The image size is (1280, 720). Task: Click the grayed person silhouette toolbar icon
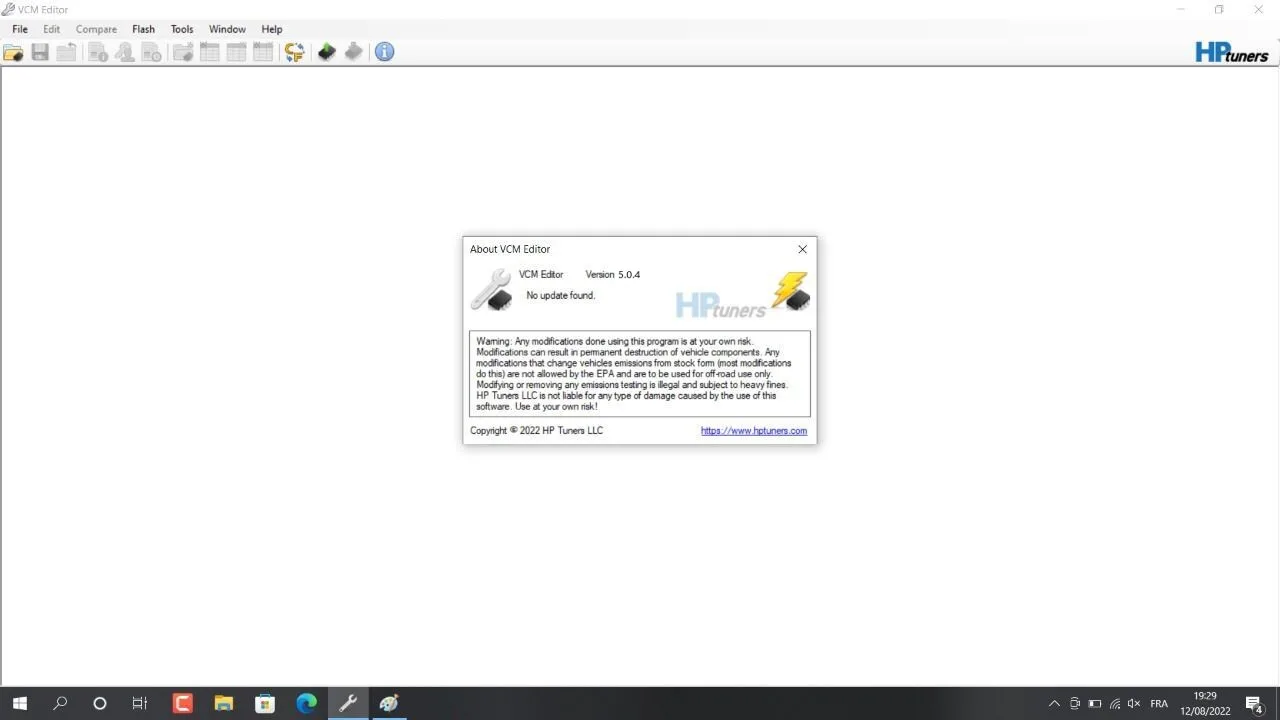pos(125,52)
